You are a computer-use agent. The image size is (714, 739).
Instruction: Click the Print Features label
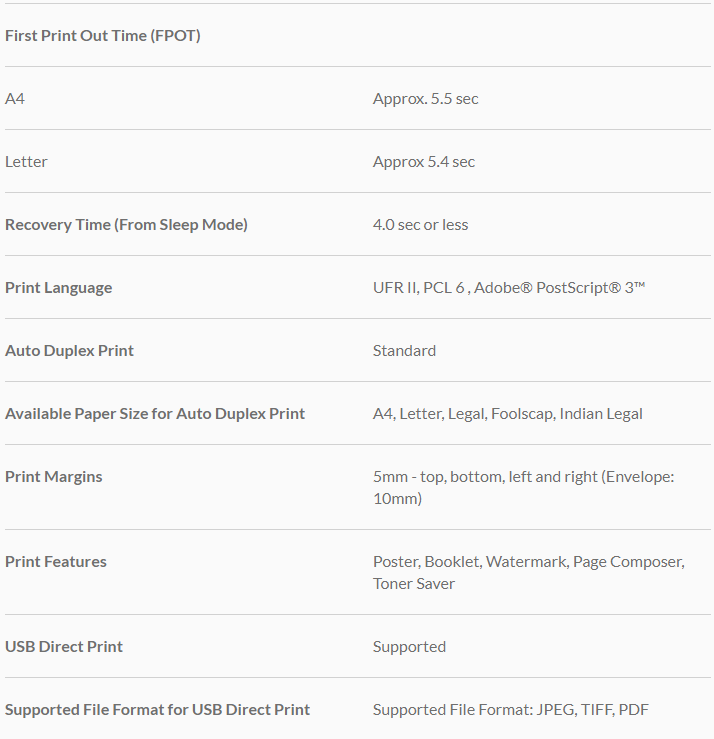pos(56,562)
